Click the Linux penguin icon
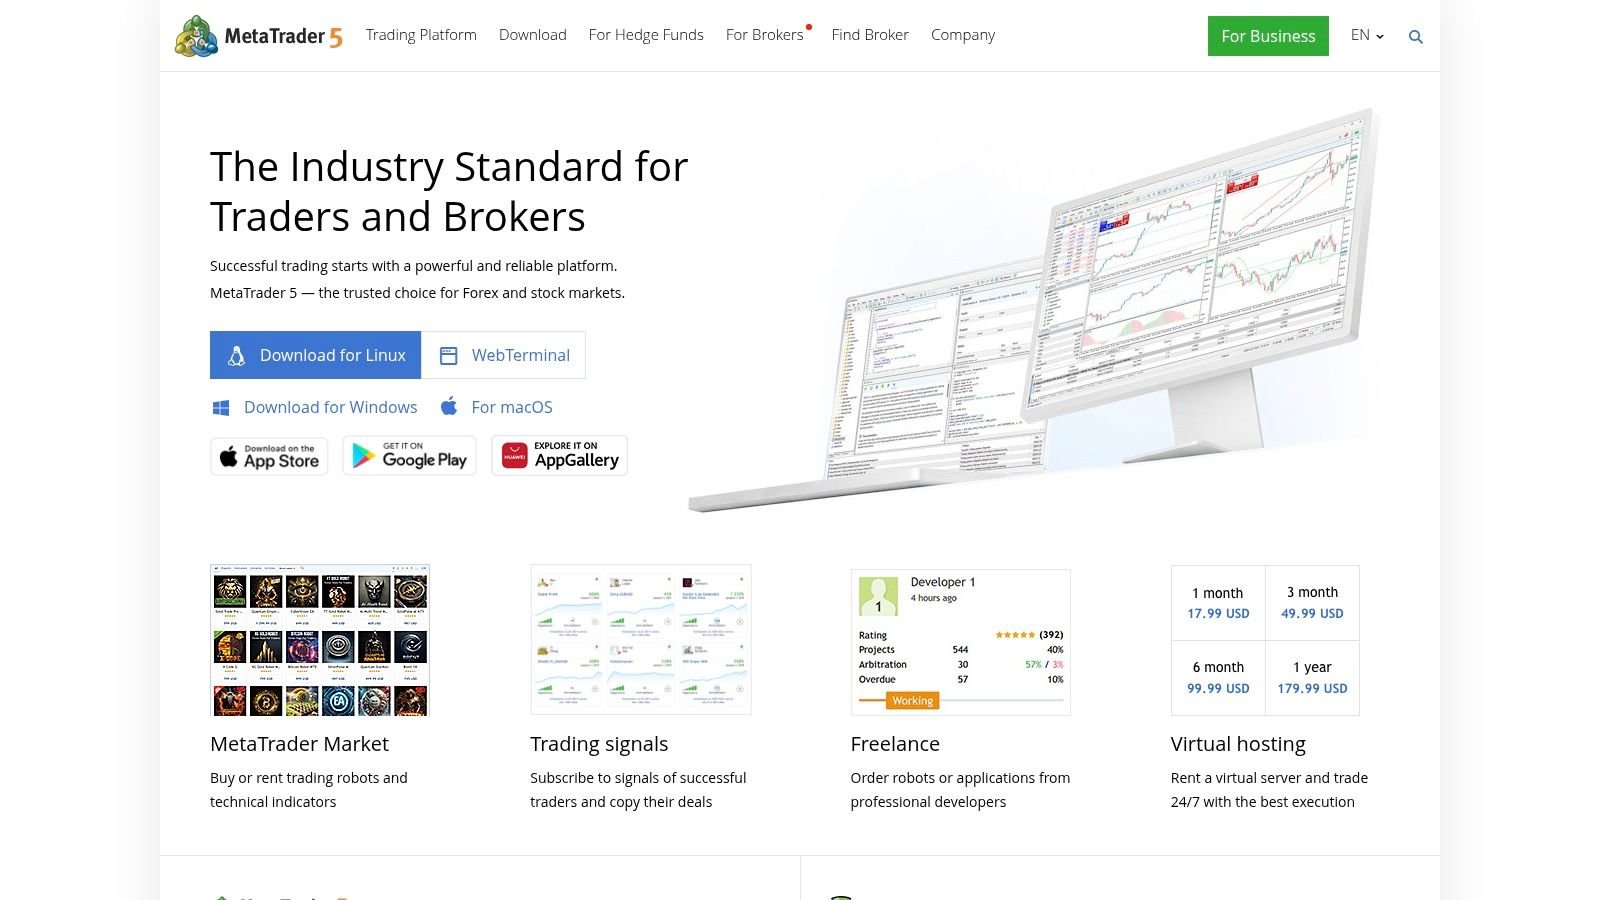This screenshot has height=900, width=1600. click(x=236, y=355)
